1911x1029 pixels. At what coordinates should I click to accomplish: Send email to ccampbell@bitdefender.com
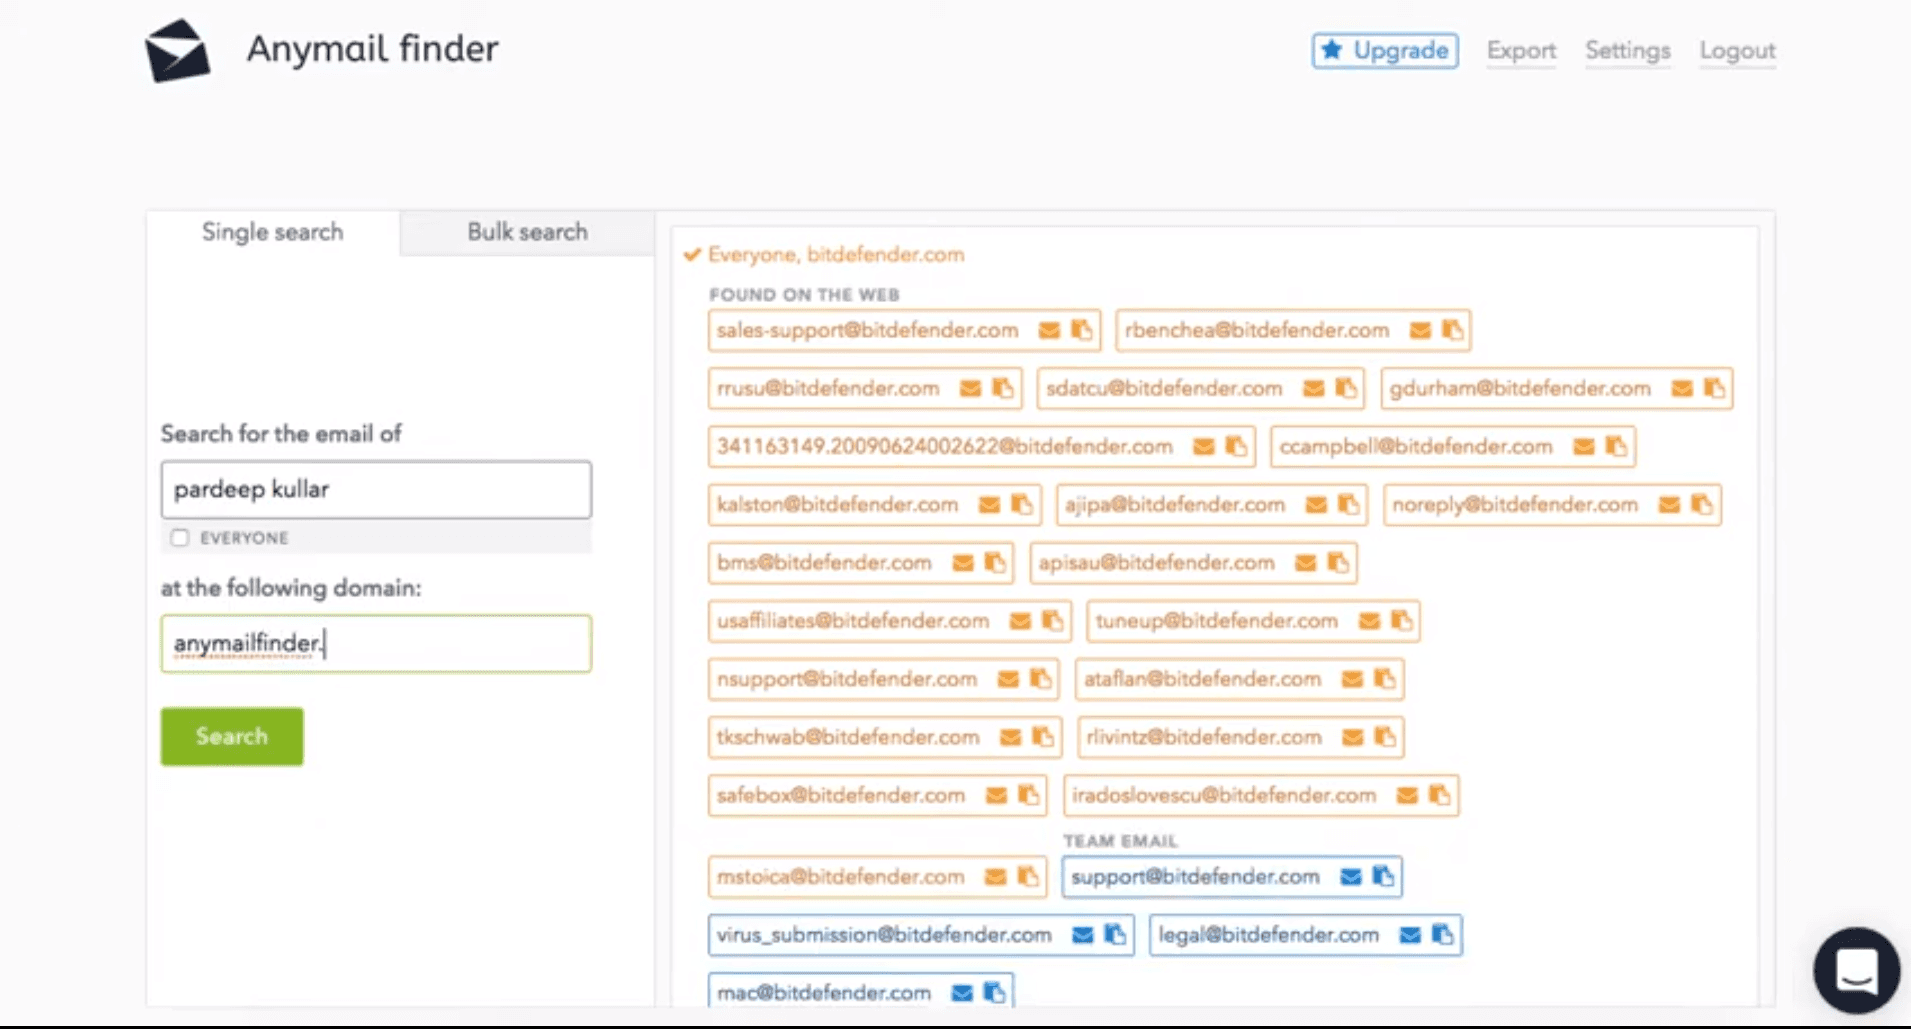pyautogui.click(x=1584, y=446)
